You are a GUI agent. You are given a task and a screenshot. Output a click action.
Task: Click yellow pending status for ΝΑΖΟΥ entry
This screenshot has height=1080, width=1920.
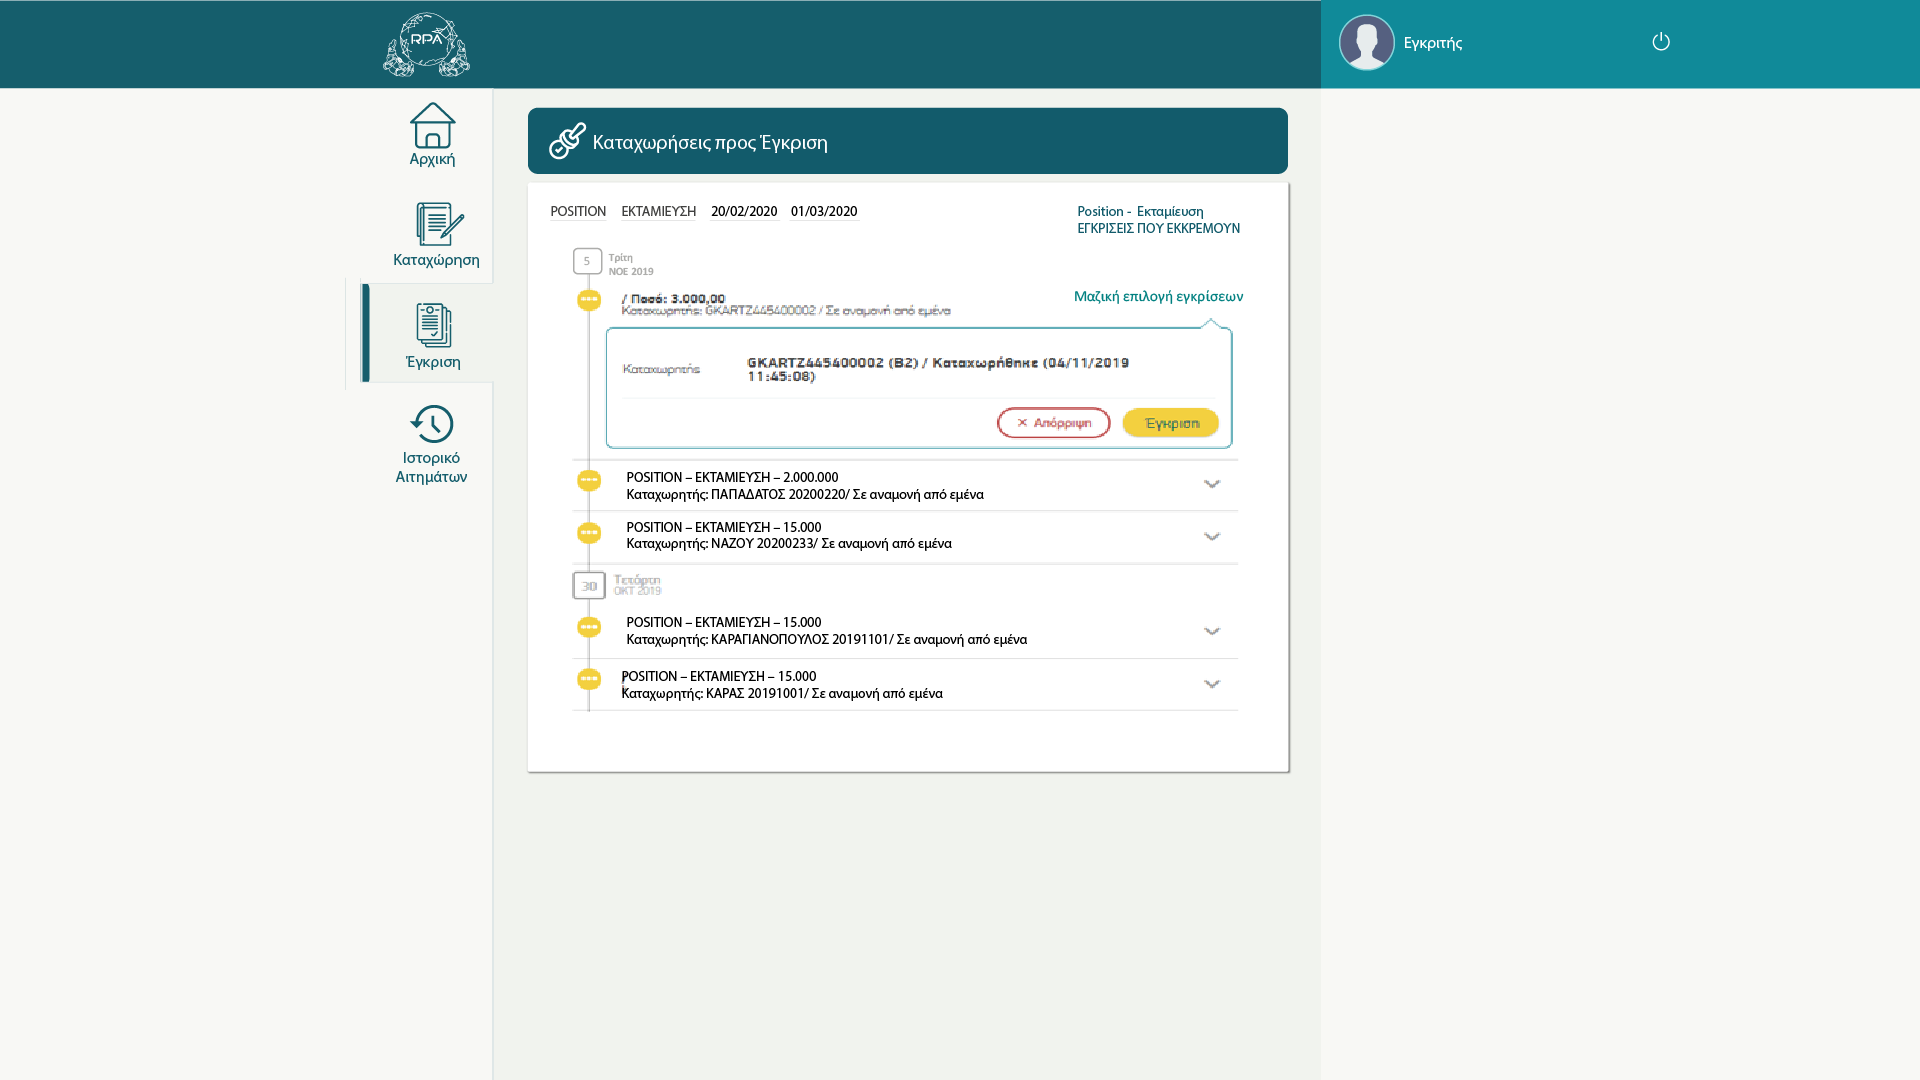589,533
